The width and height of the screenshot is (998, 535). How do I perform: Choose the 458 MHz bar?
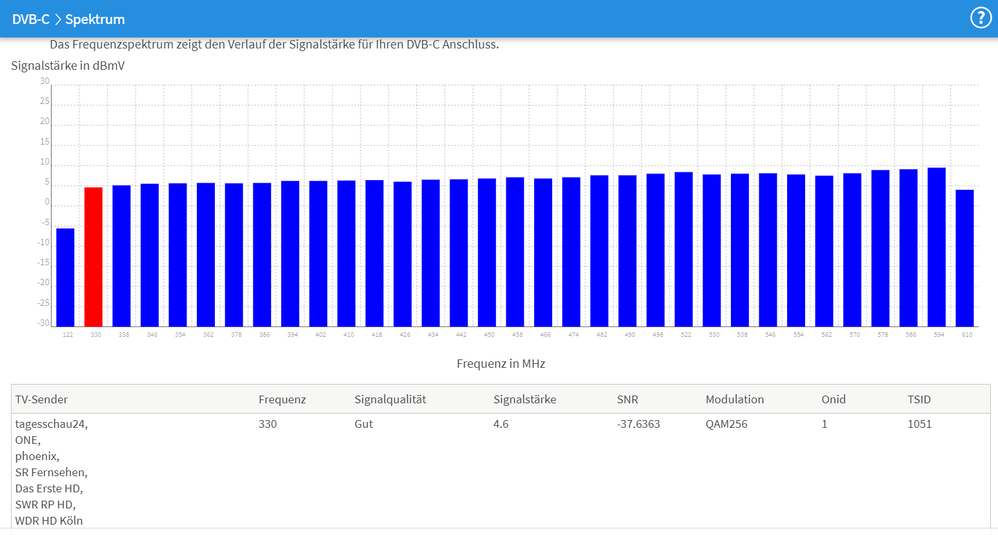click(515, 252)
